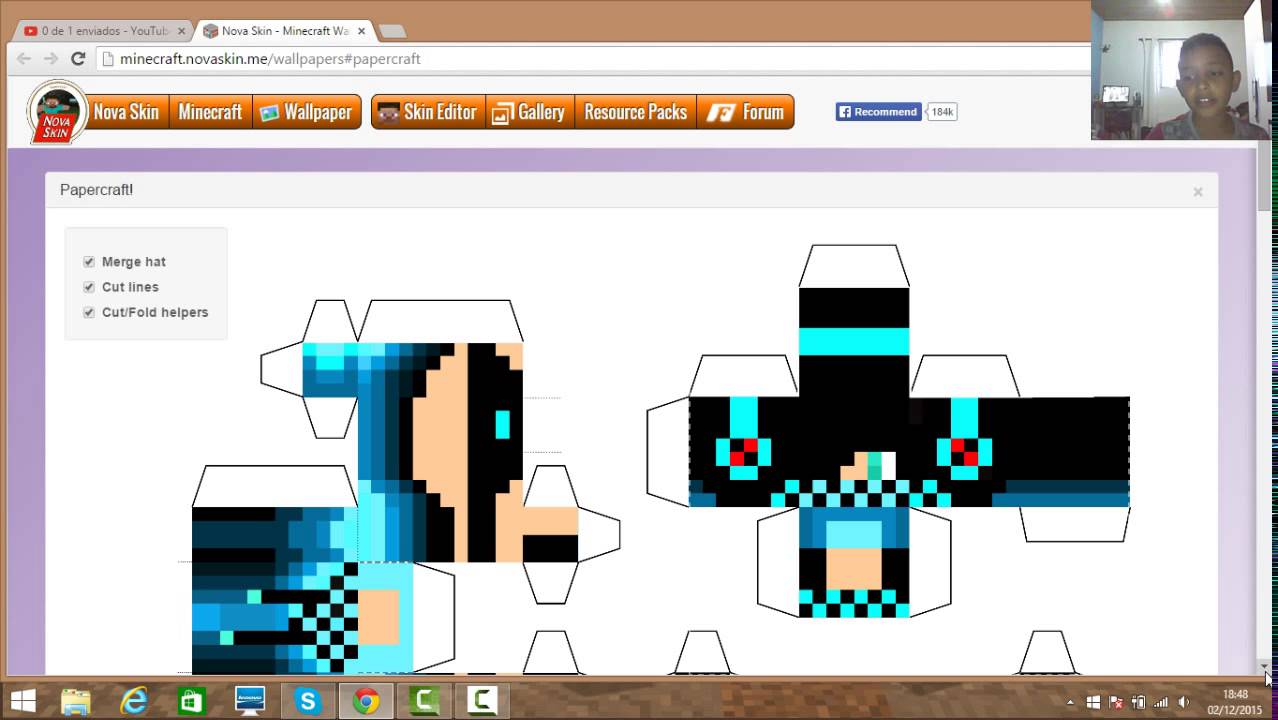Toggle the Merge hat checkbox
This screenshot has height=720, width=1278.
click(x=89, y=262)
